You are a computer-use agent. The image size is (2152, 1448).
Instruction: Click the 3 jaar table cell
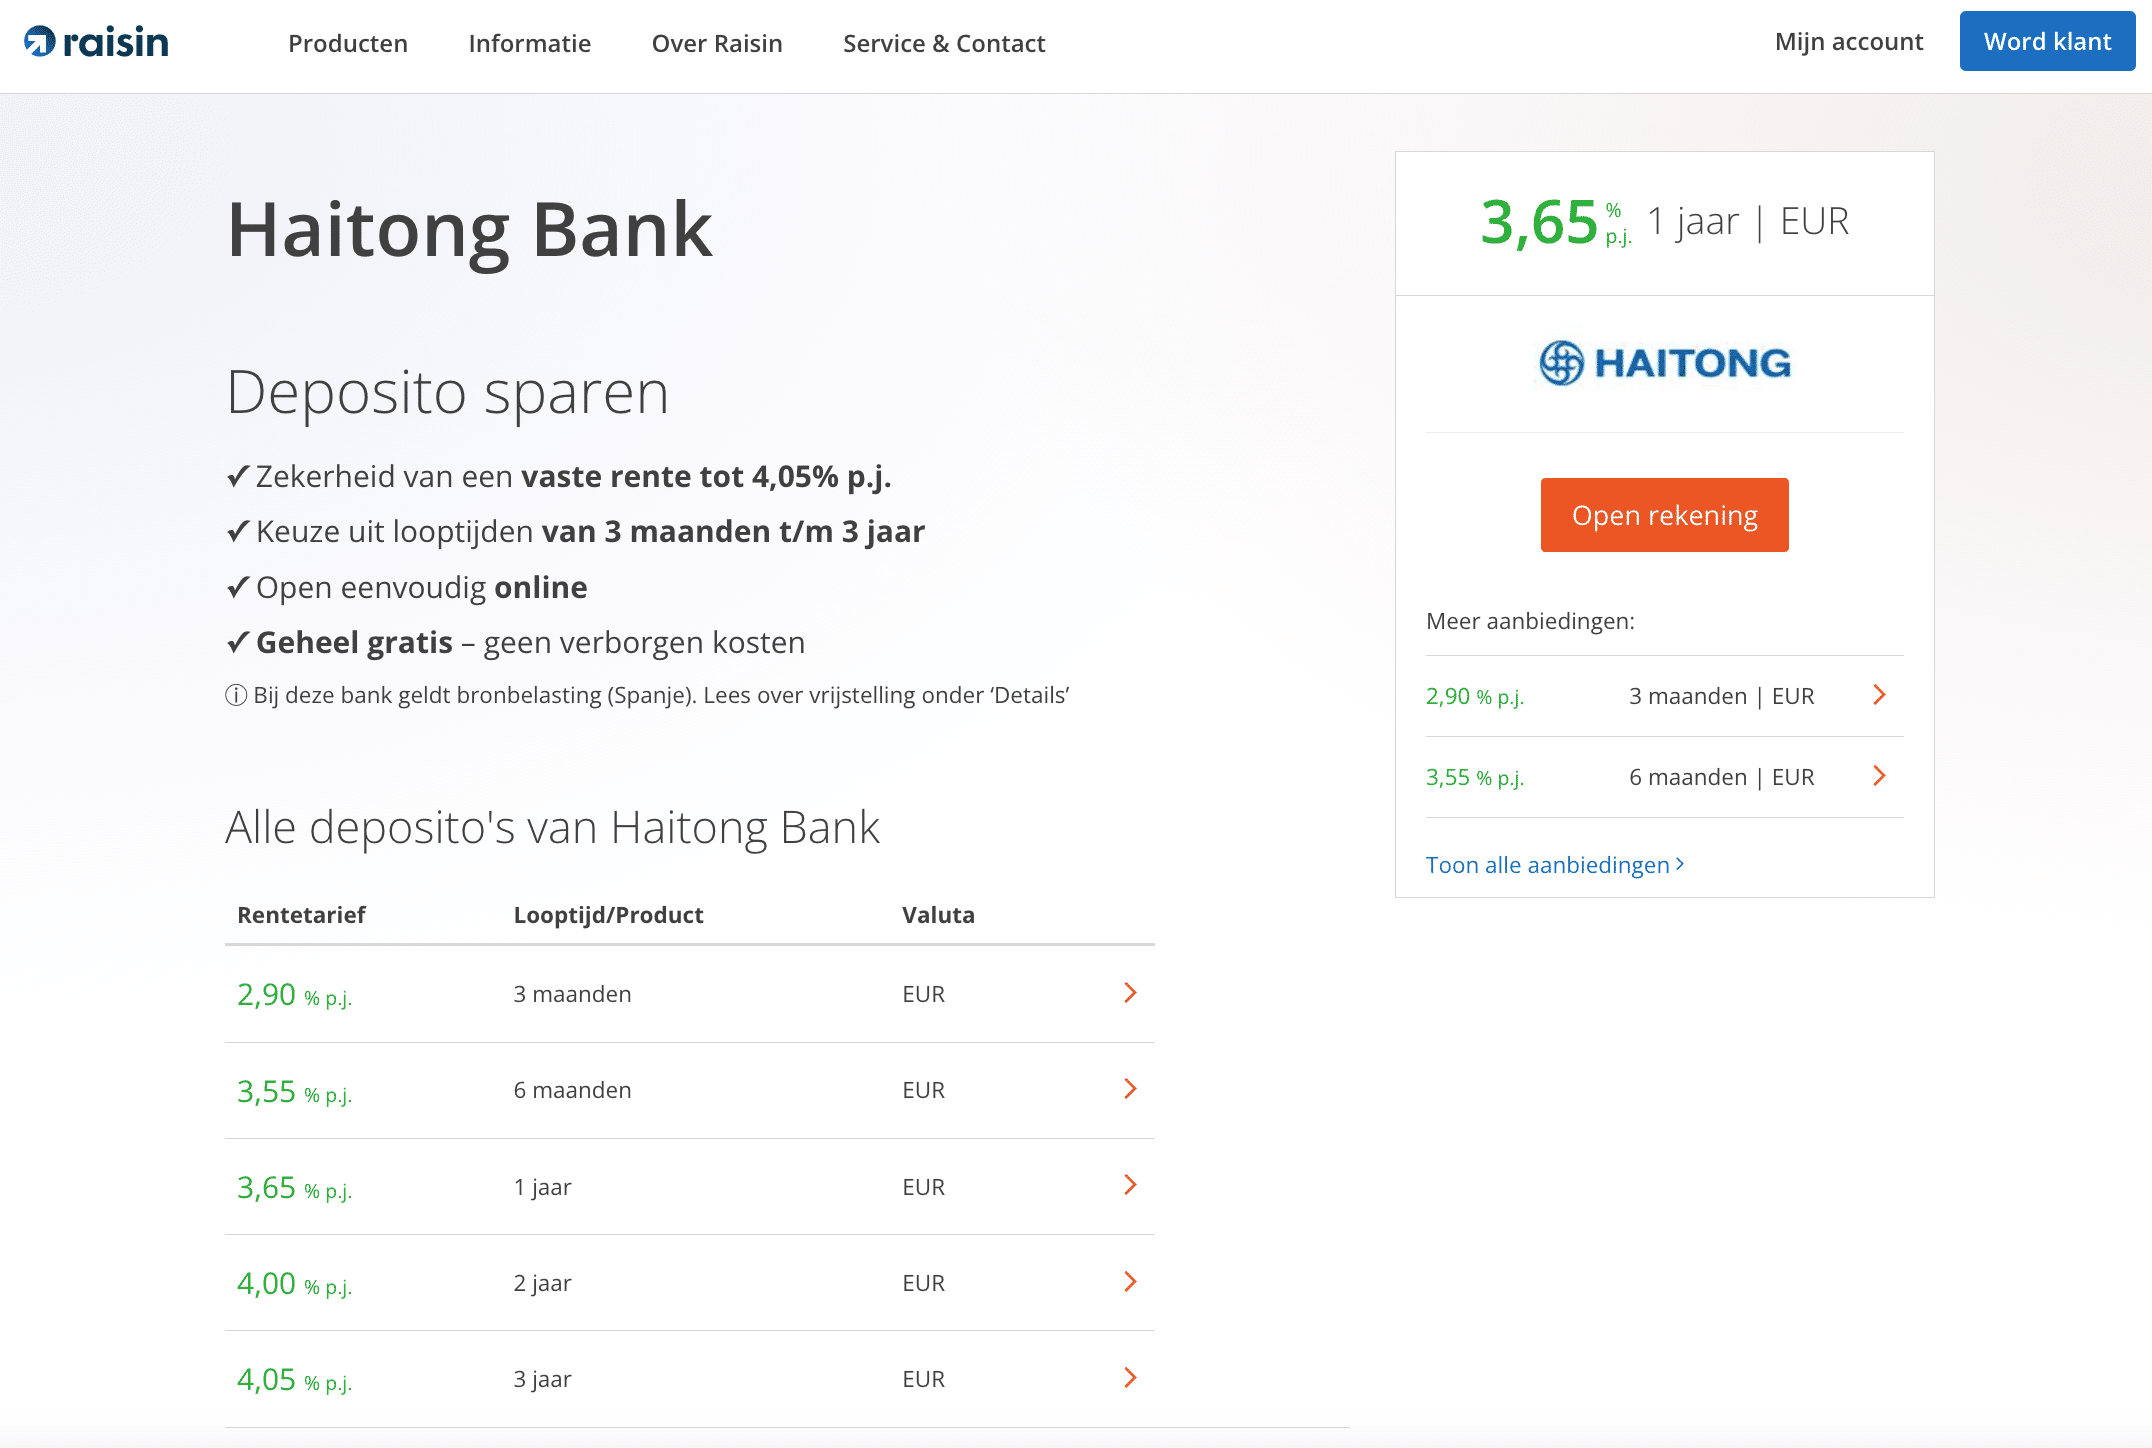pos(542,1379)
